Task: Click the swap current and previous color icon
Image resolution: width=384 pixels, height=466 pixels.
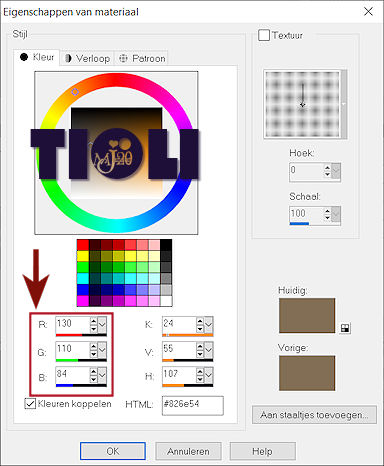Action: tap(345, 328)
